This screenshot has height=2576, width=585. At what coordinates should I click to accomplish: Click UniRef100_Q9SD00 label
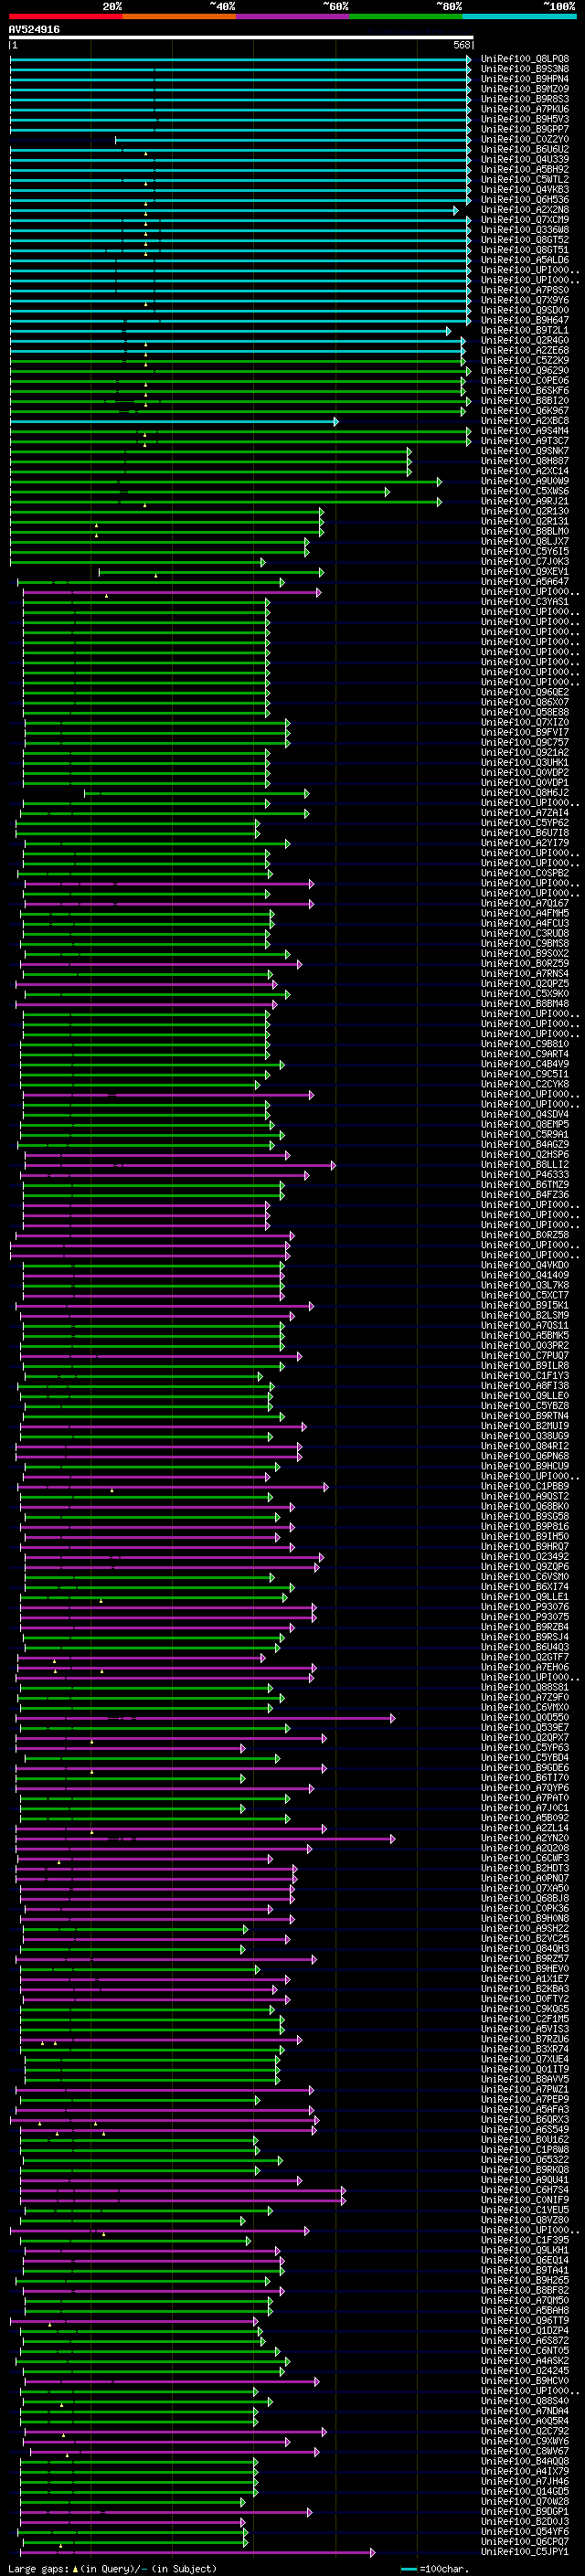[x=525, y=310]
